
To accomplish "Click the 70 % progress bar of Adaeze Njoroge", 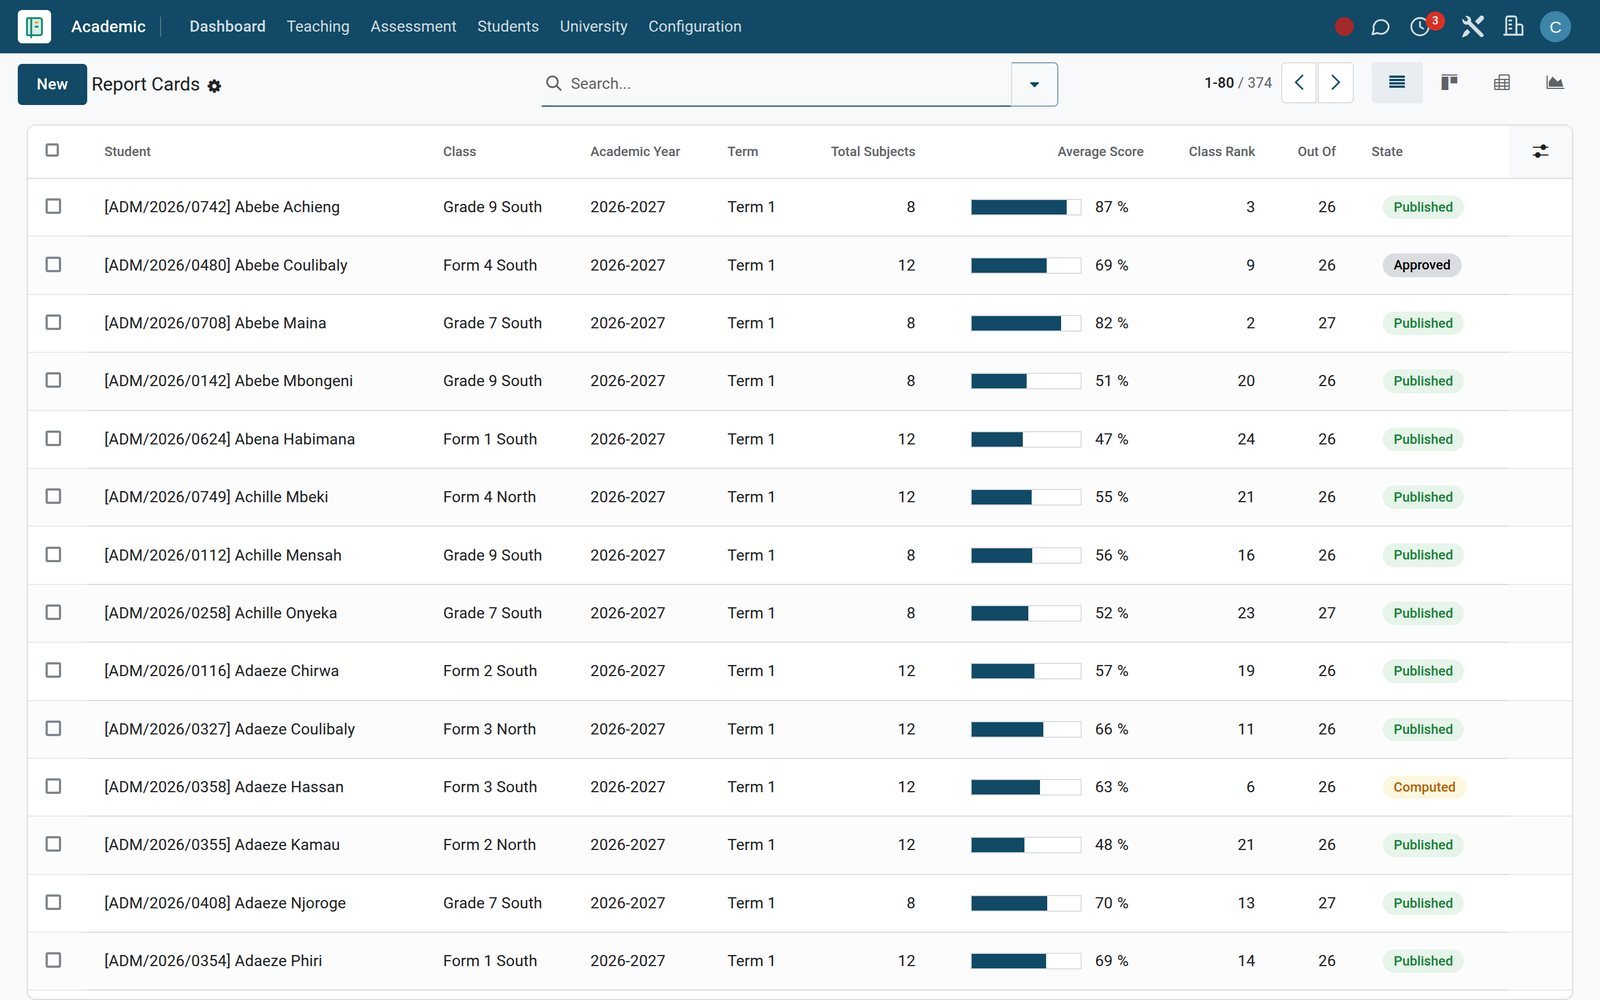I will pyautogui.click(x=1025, y=903).
